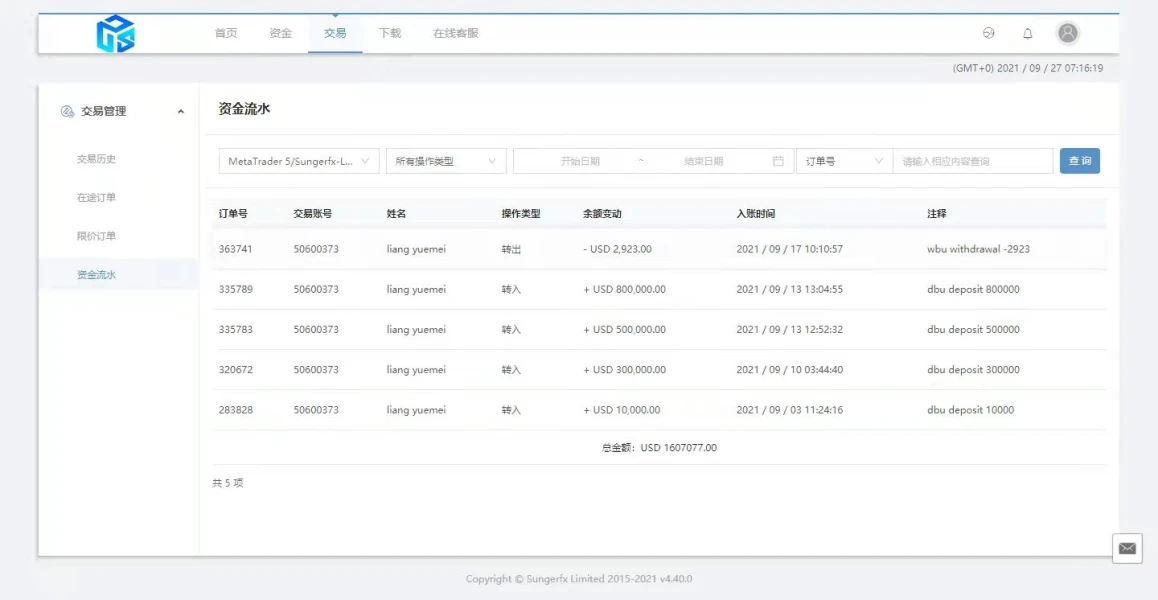Click the language switch icon near bell
The width and height of the screenshot is (1158, 600).
pos(988,33)
